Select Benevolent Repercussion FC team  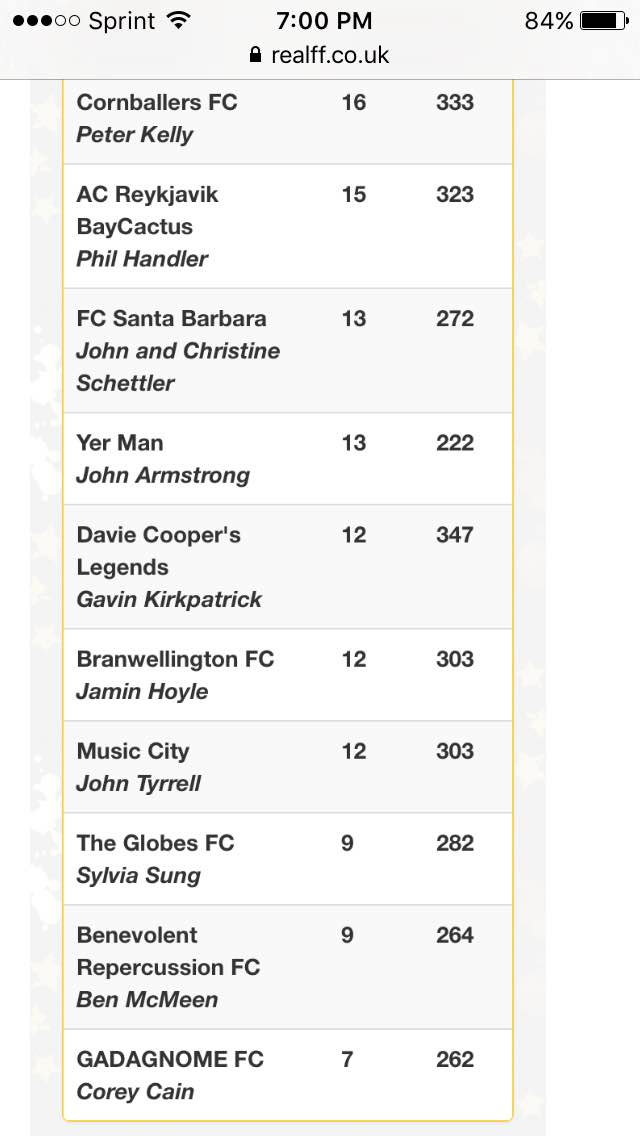(288, 967)
